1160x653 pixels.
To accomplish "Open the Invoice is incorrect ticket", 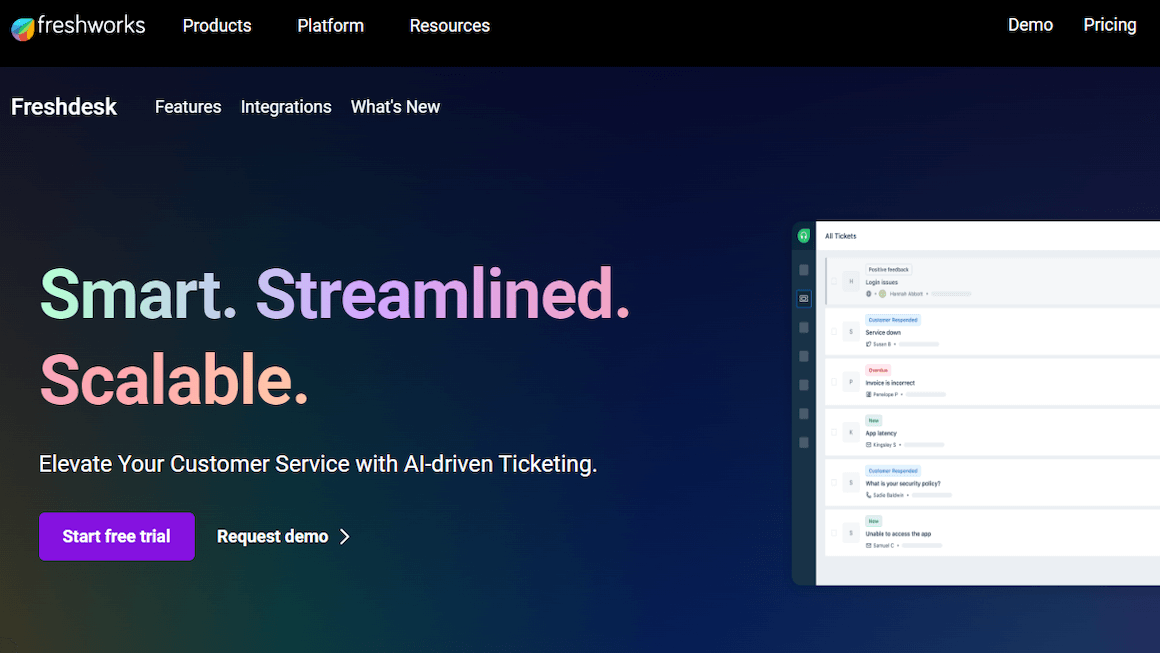I will coord(890,383).
